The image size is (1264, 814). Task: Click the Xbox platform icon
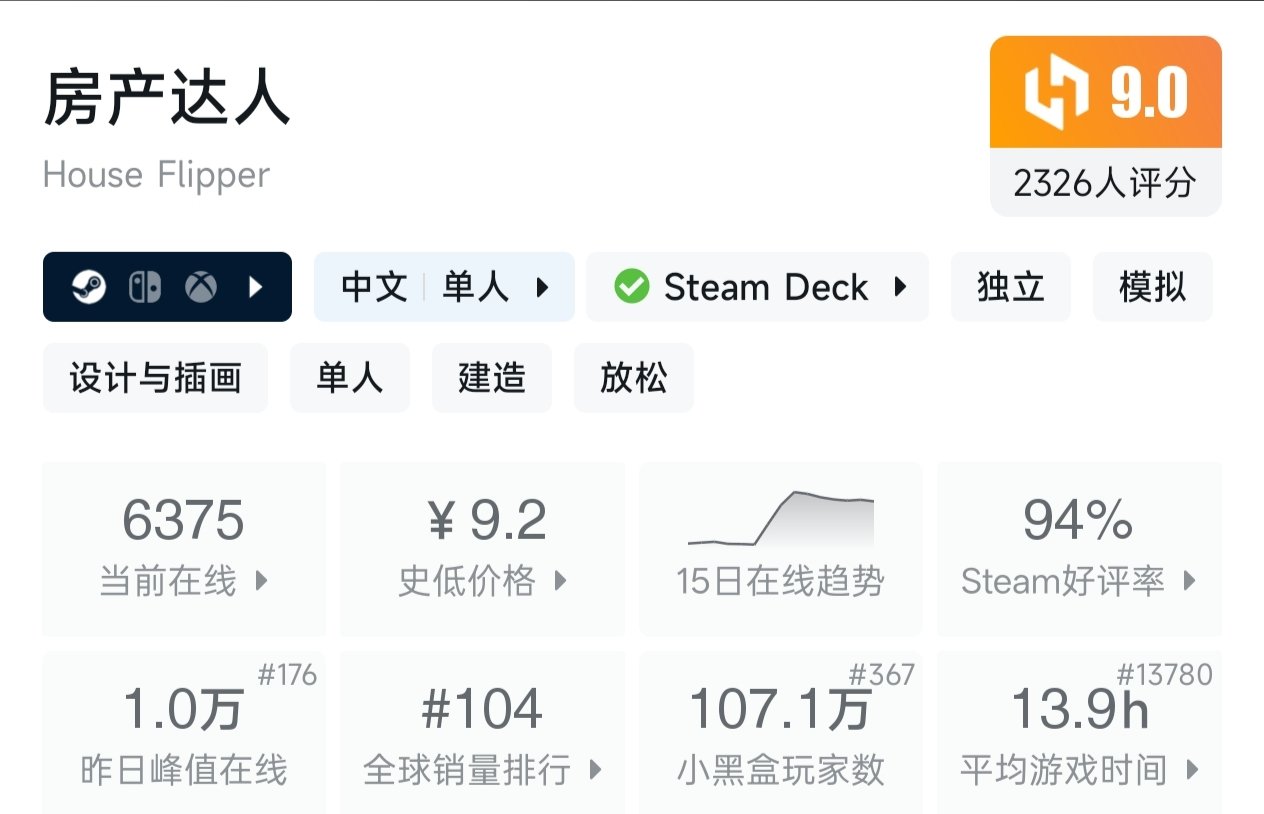(x=201, y=288)
